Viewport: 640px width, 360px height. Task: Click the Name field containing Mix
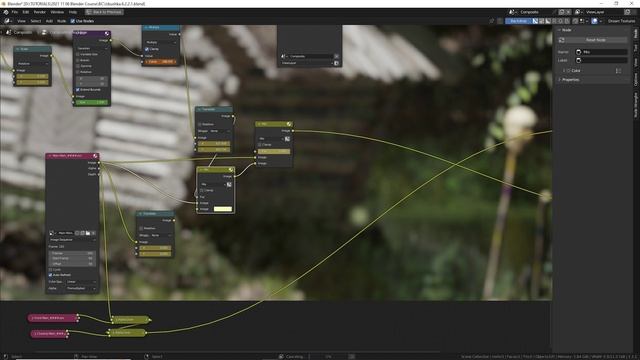[x=601, y=52]
